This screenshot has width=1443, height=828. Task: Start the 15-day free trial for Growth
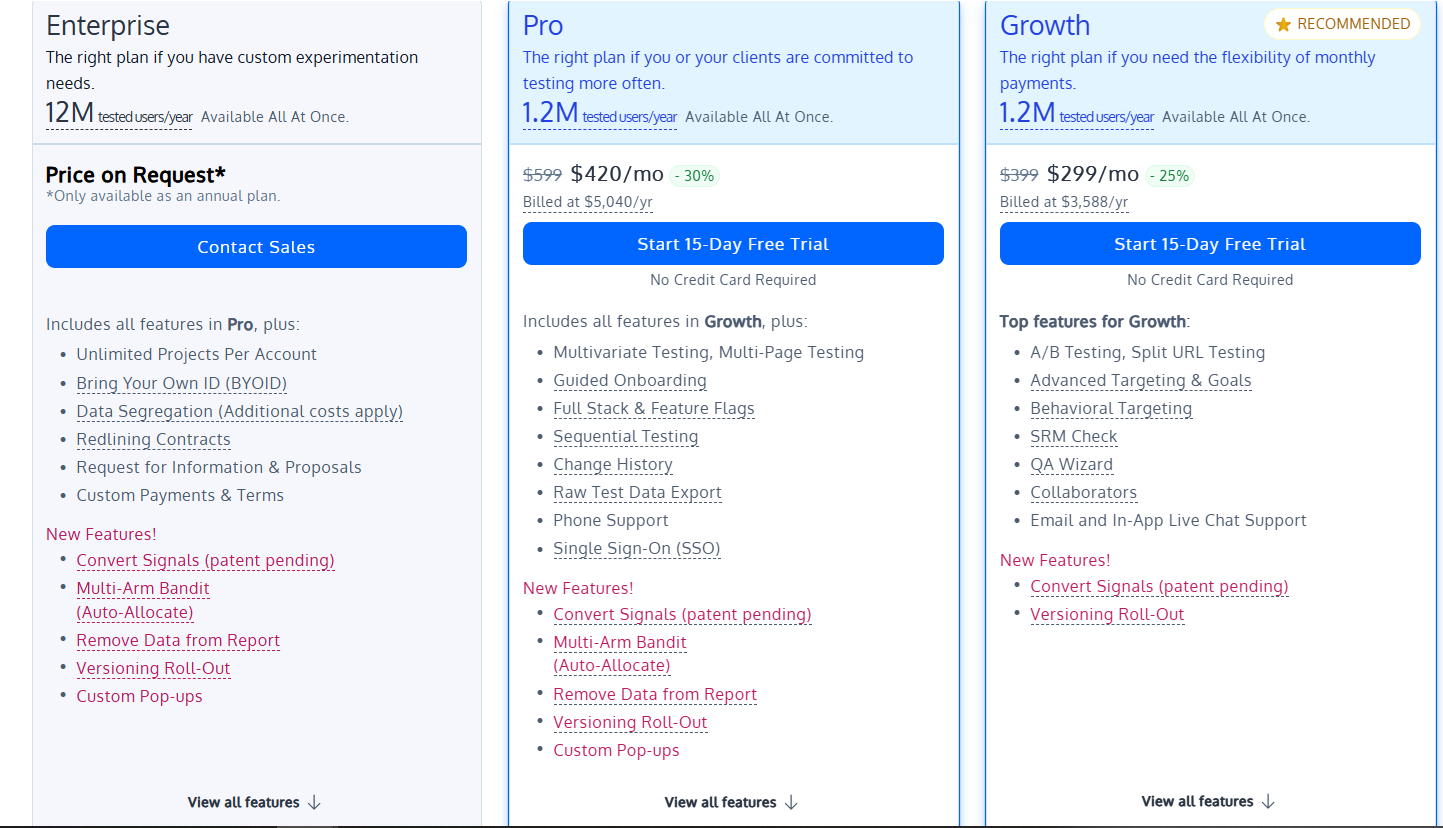pyautogui.click(x=1210, y=244)
